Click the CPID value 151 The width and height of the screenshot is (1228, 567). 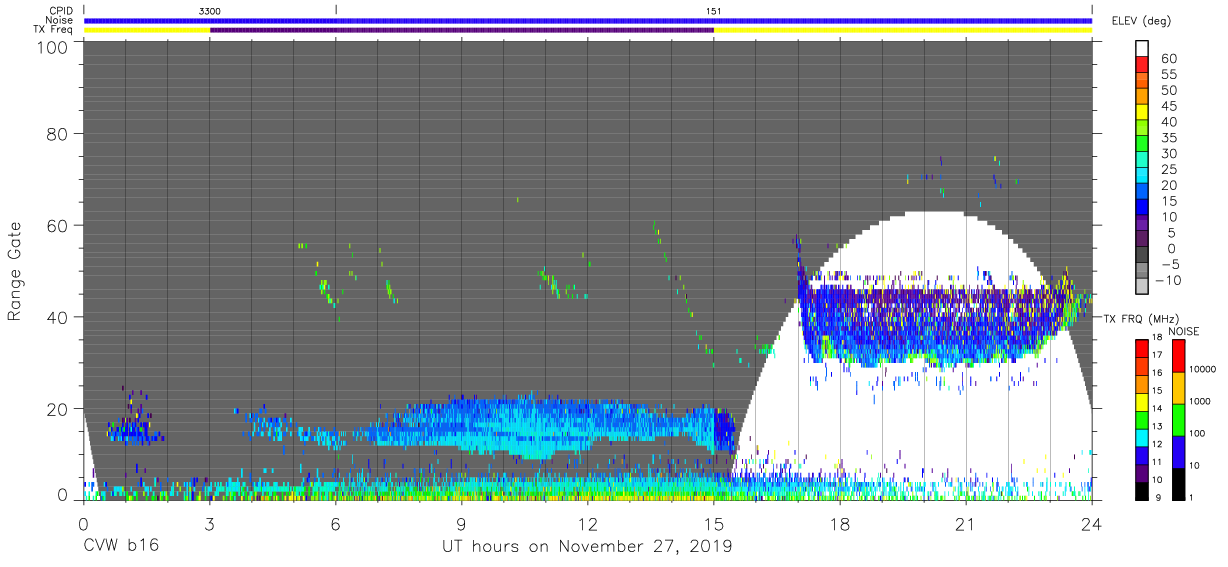coord(714,10)
